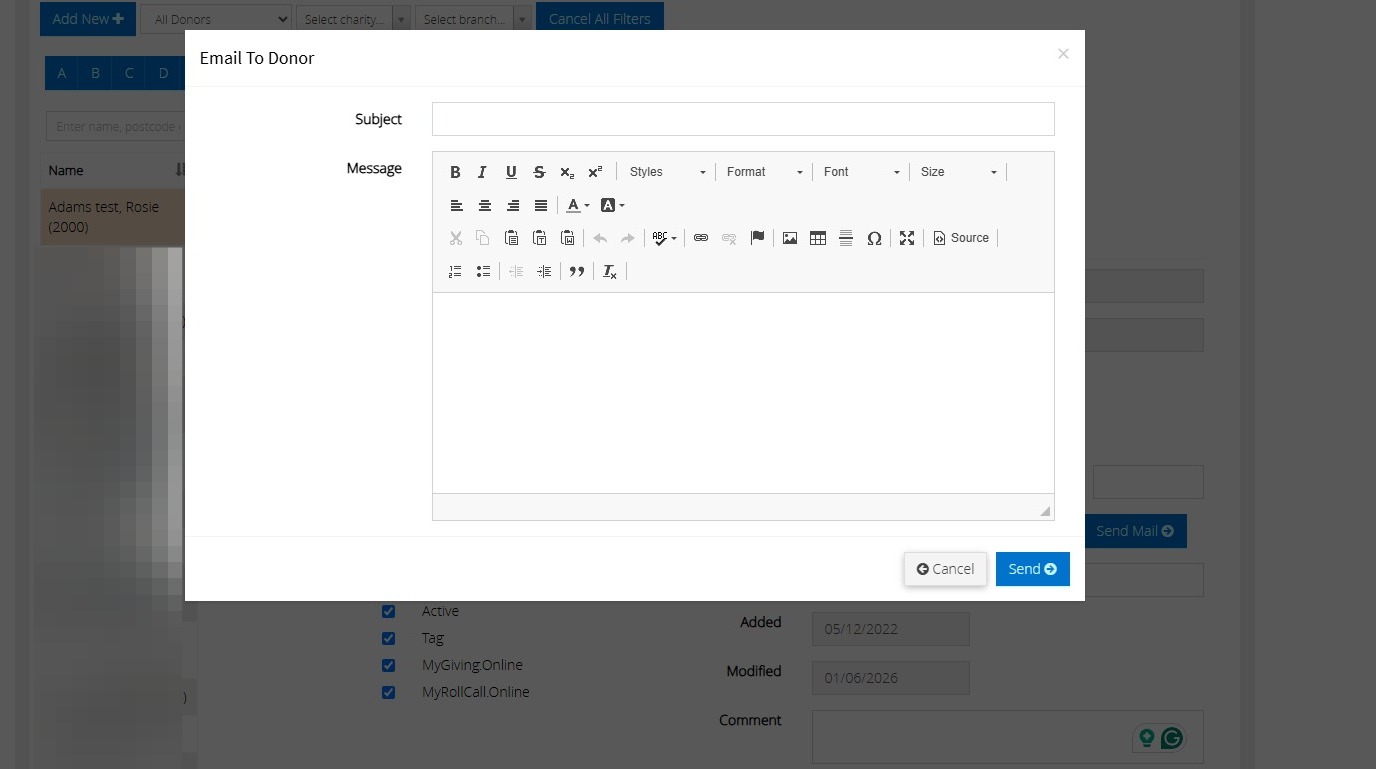Click into message body area
Image resolution: width=1376 pixels, height=769 pixels.
click(743, 392)
